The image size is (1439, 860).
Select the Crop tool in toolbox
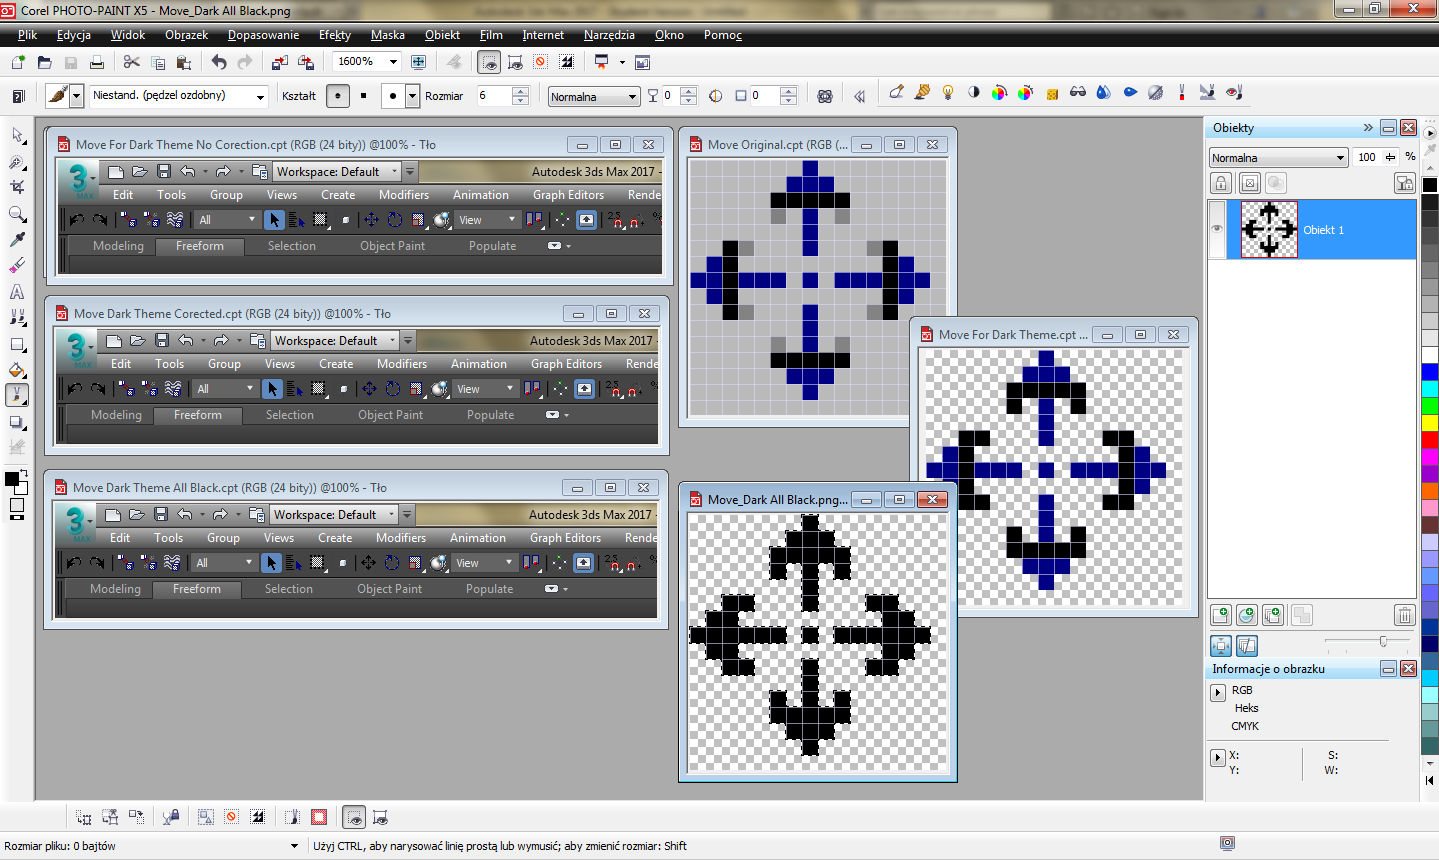pyautogui.click(x=17, y=187)
